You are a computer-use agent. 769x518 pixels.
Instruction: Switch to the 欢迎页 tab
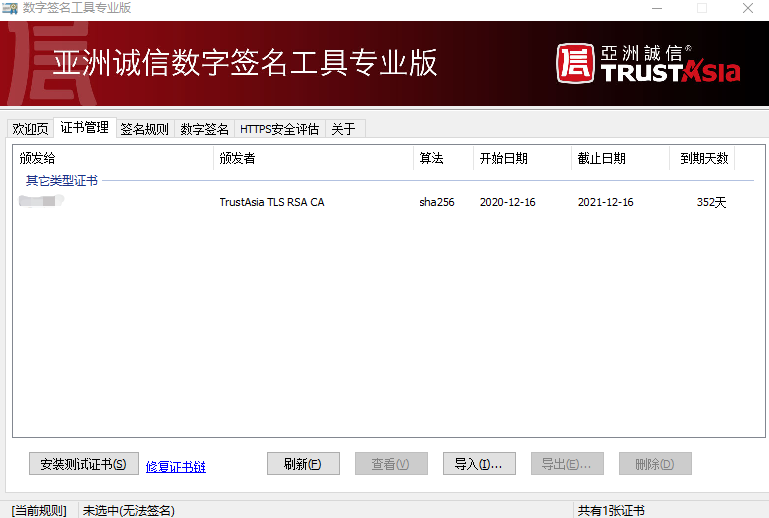click(x=30, y=129)
